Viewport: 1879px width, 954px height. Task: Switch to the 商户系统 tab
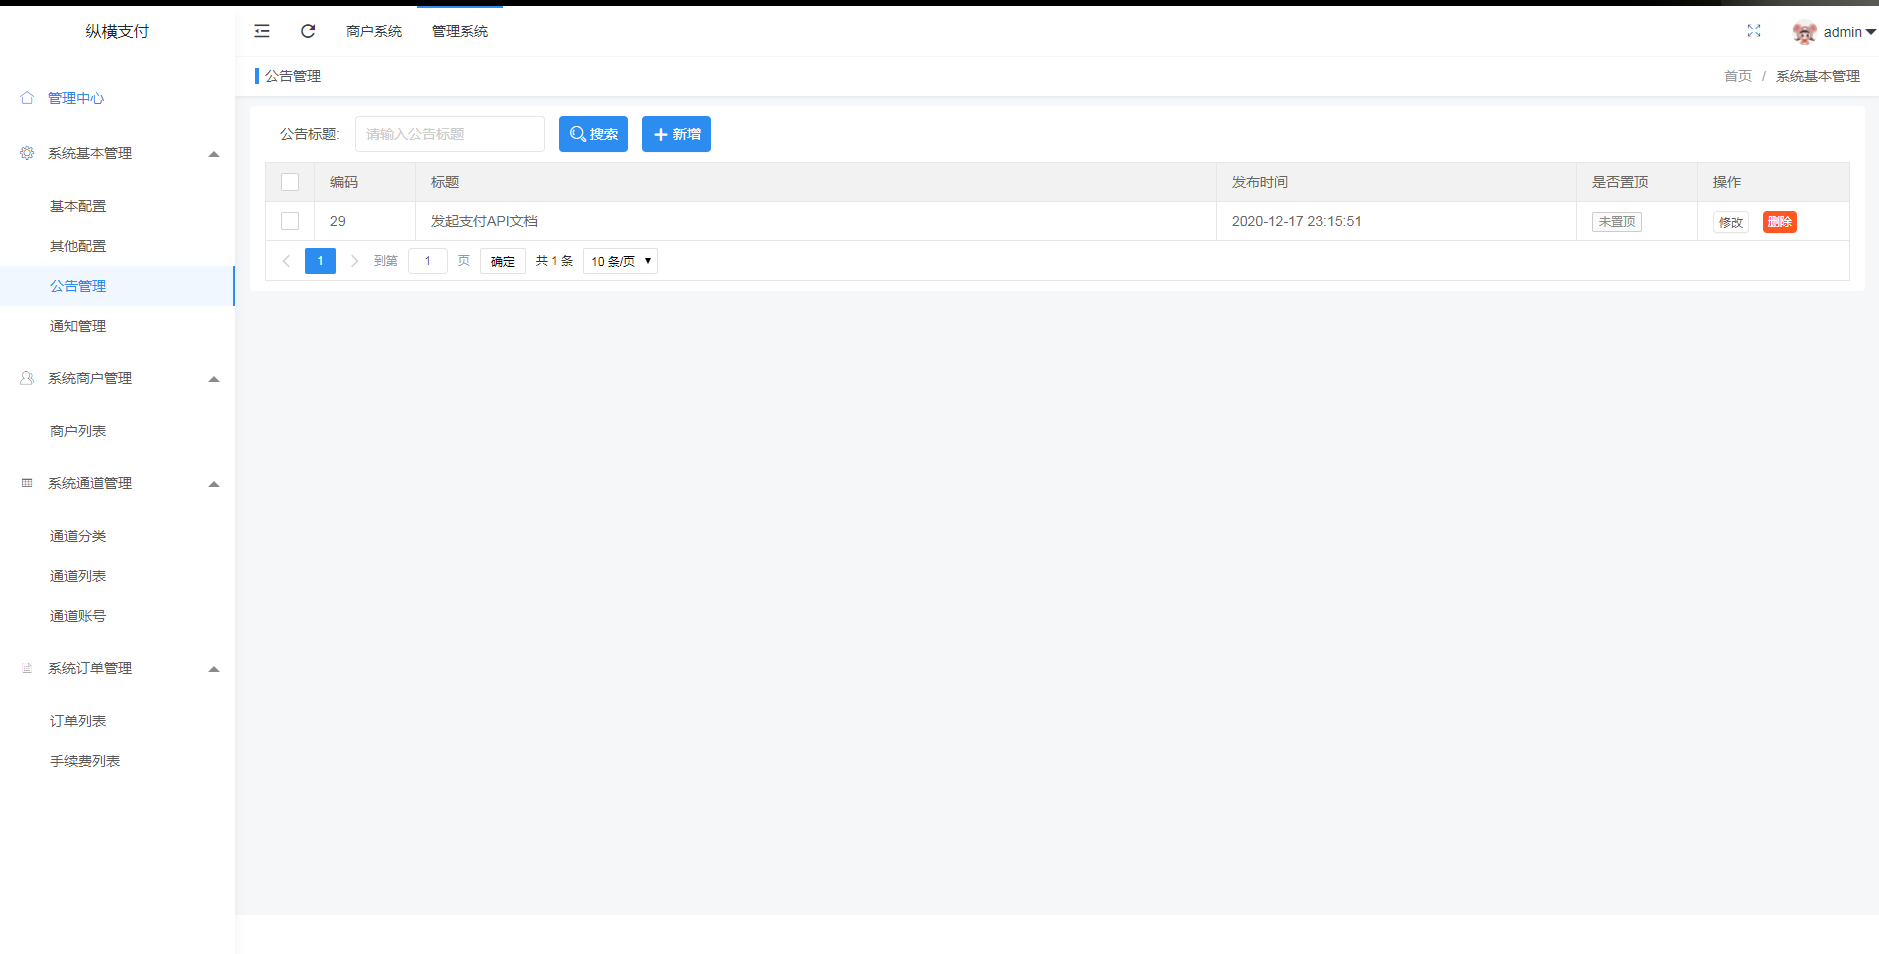click(x=374, y=31)
